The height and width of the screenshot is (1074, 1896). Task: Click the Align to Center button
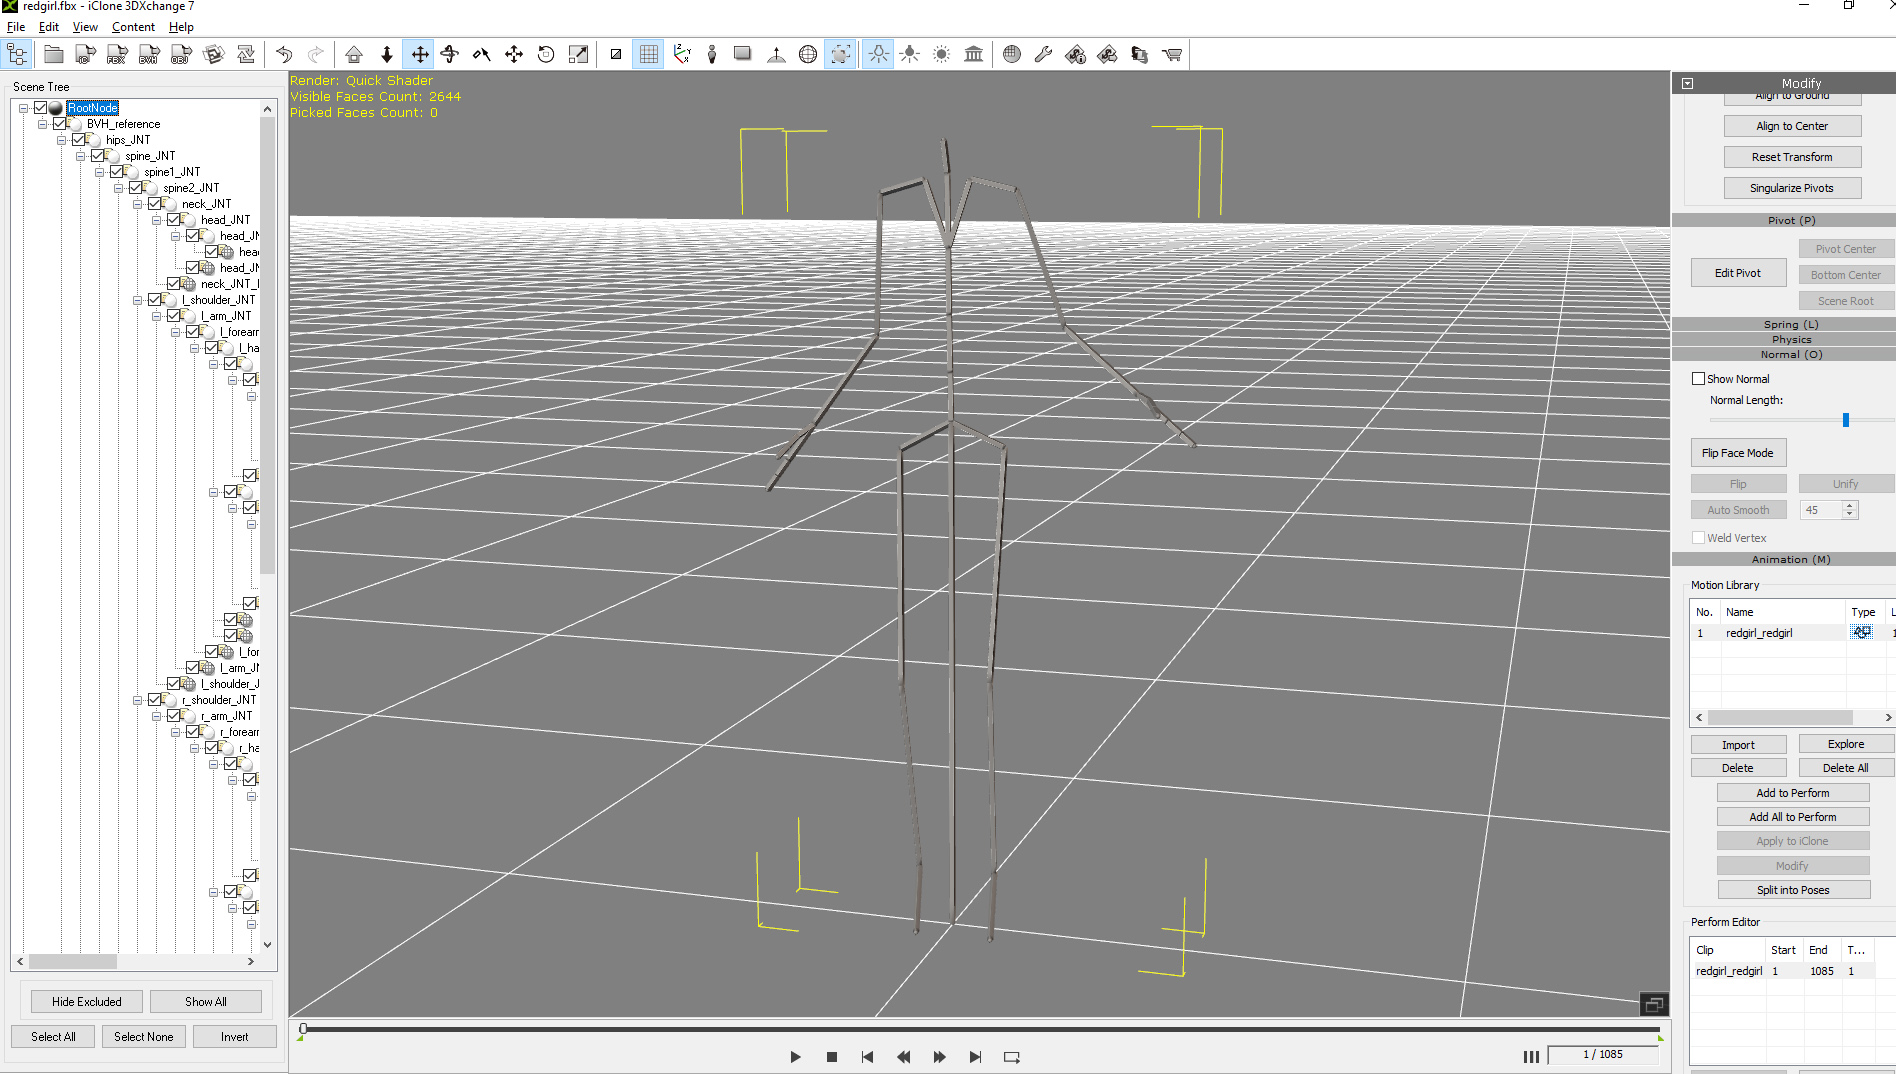tap(1792, 126)
